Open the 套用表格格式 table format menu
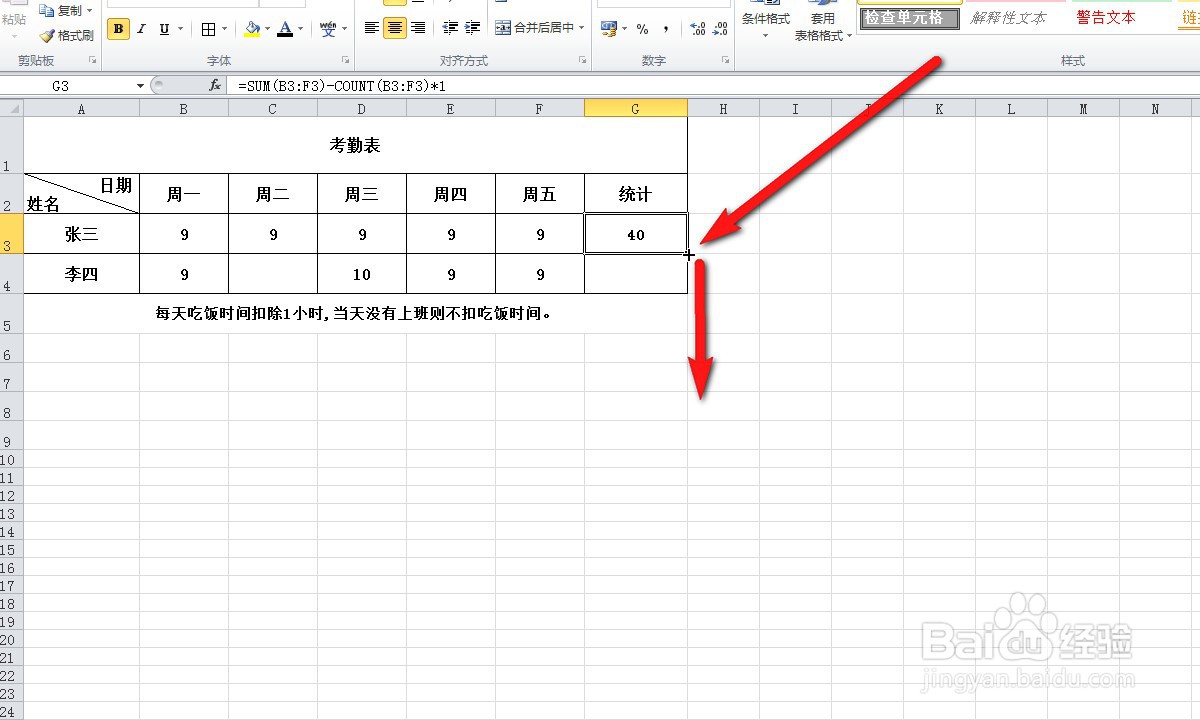Image resolution: width=1200 pixels, height=720 pixels. pyautogui.click(x=824, y=23)
